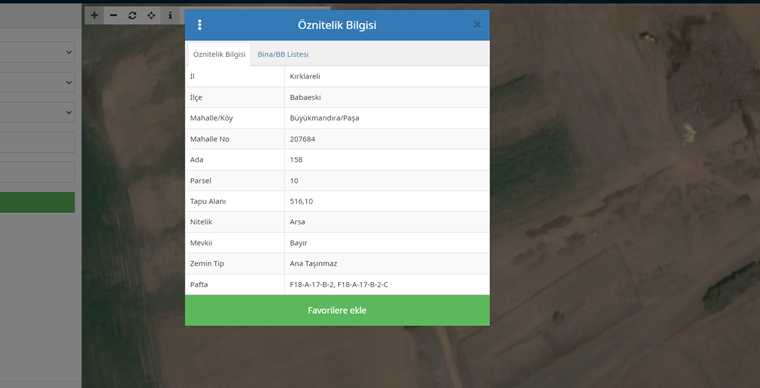Zoom out with the minus map tool
Screen dimensions: 760x388
pyautogui.click(x=113, y=16)
